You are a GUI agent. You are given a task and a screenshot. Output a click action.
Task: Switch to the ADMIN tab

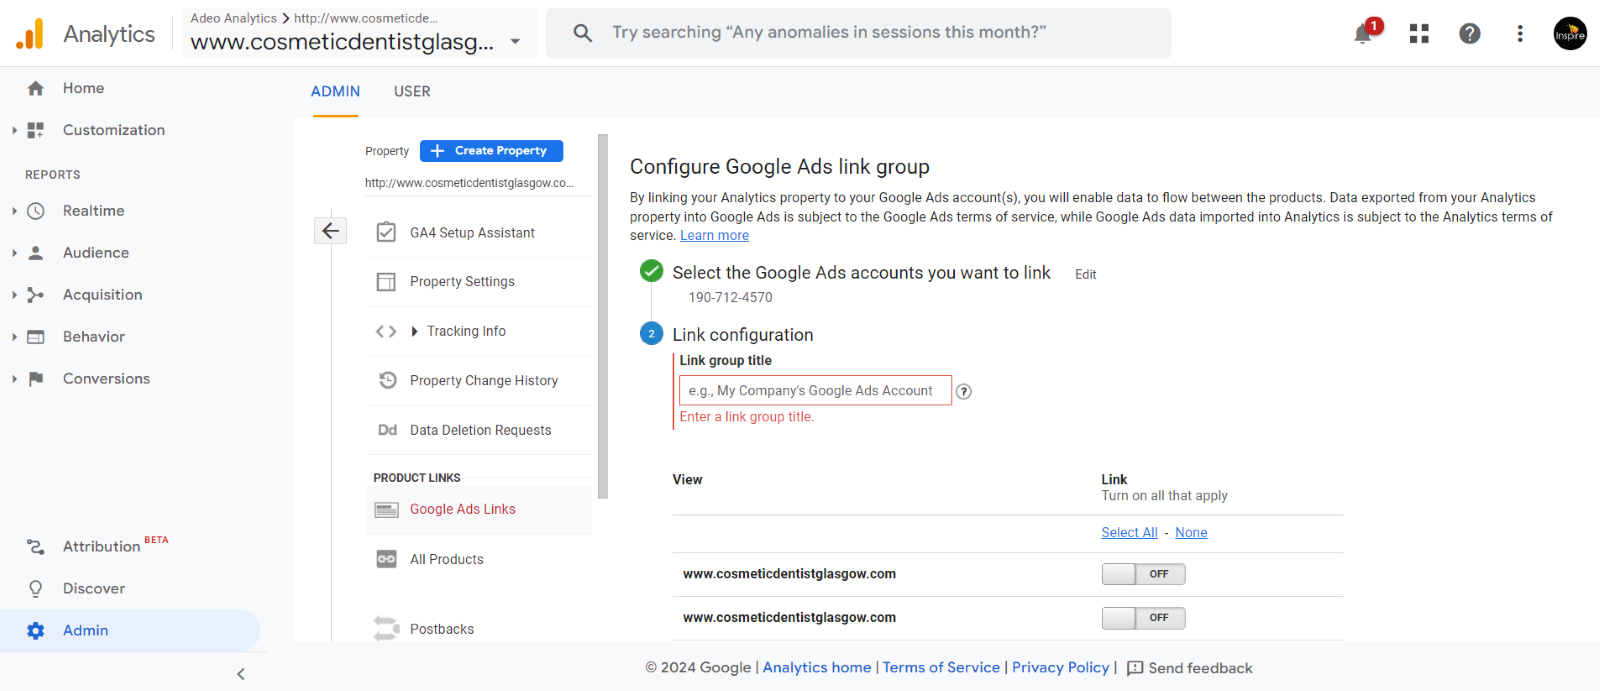pyautogui.click(x=335, y=91)
